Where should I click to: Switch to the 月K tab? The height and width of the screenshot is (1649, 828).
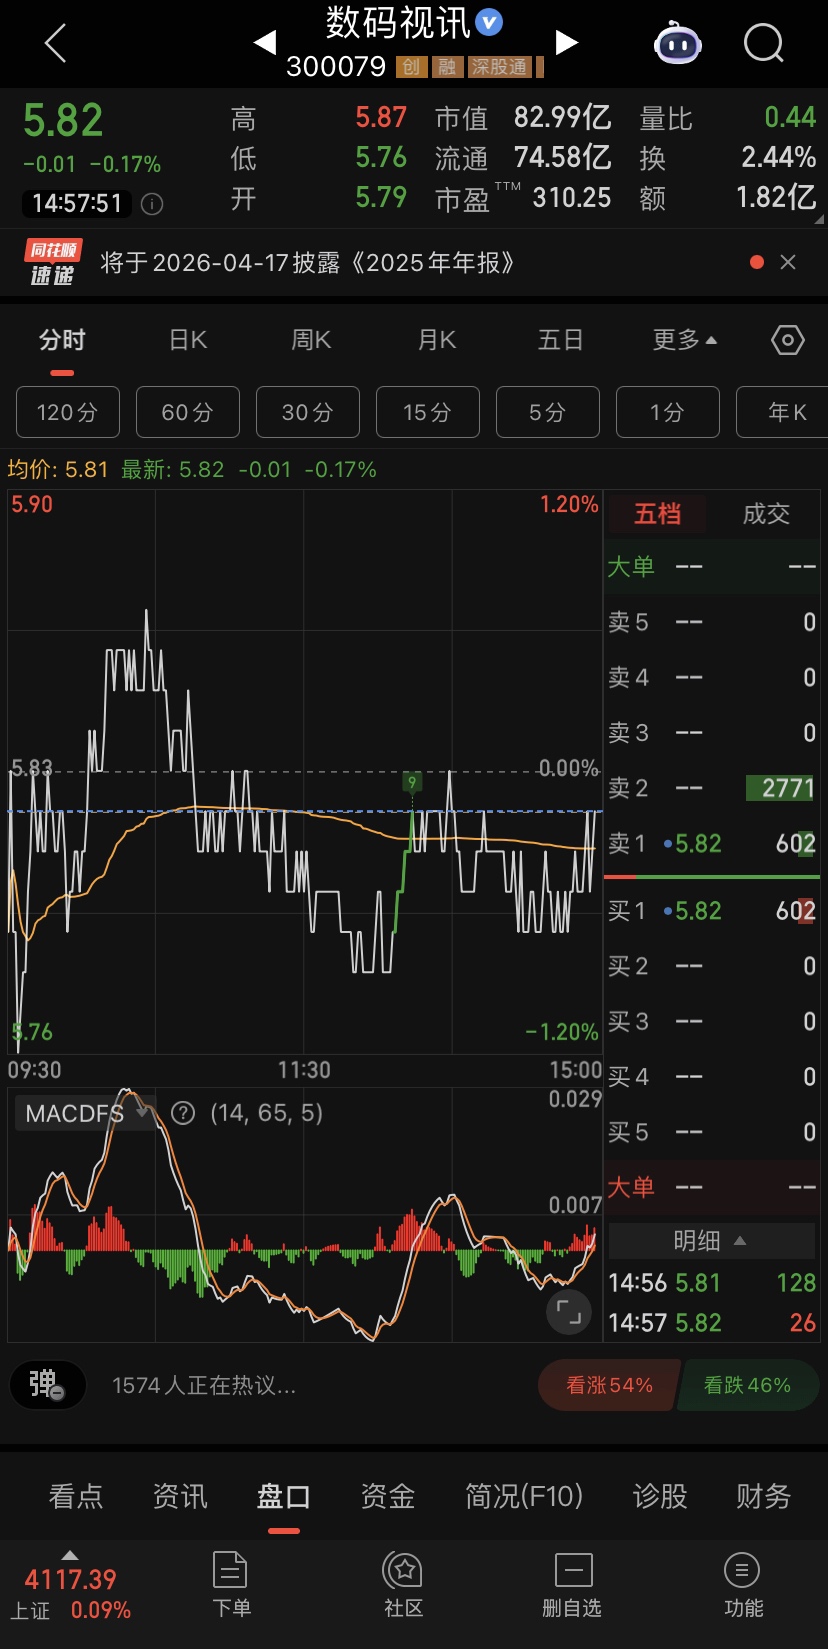[437, 340]
